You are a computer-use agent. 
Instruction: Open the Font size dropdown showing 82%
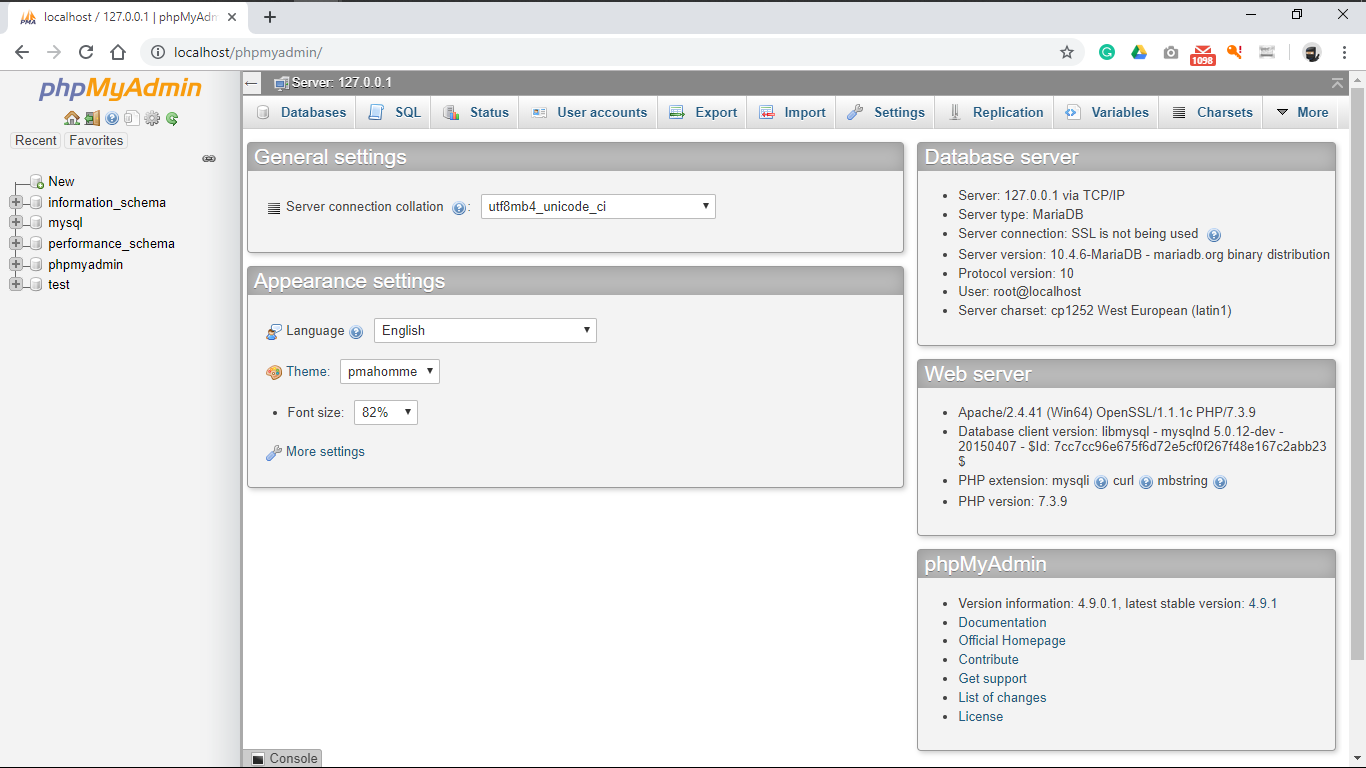pyautogui.click(x=386, y=412)
